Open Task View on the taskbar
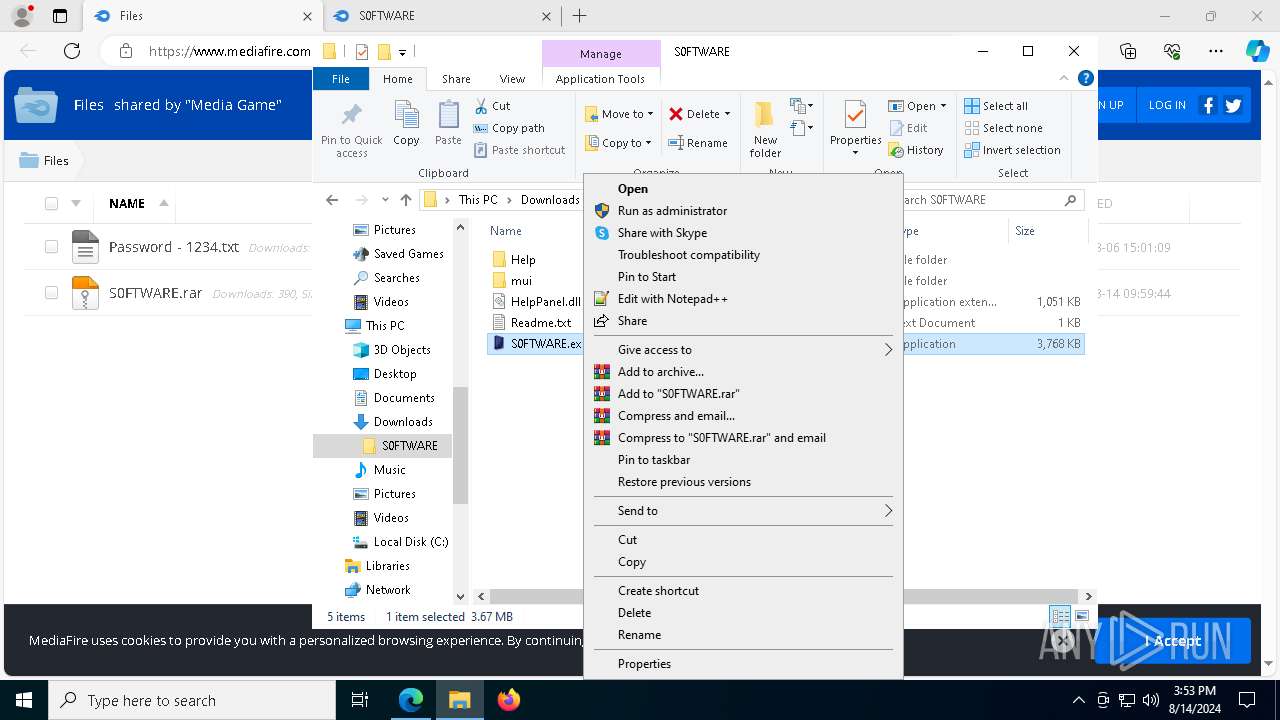 point(361,700)
